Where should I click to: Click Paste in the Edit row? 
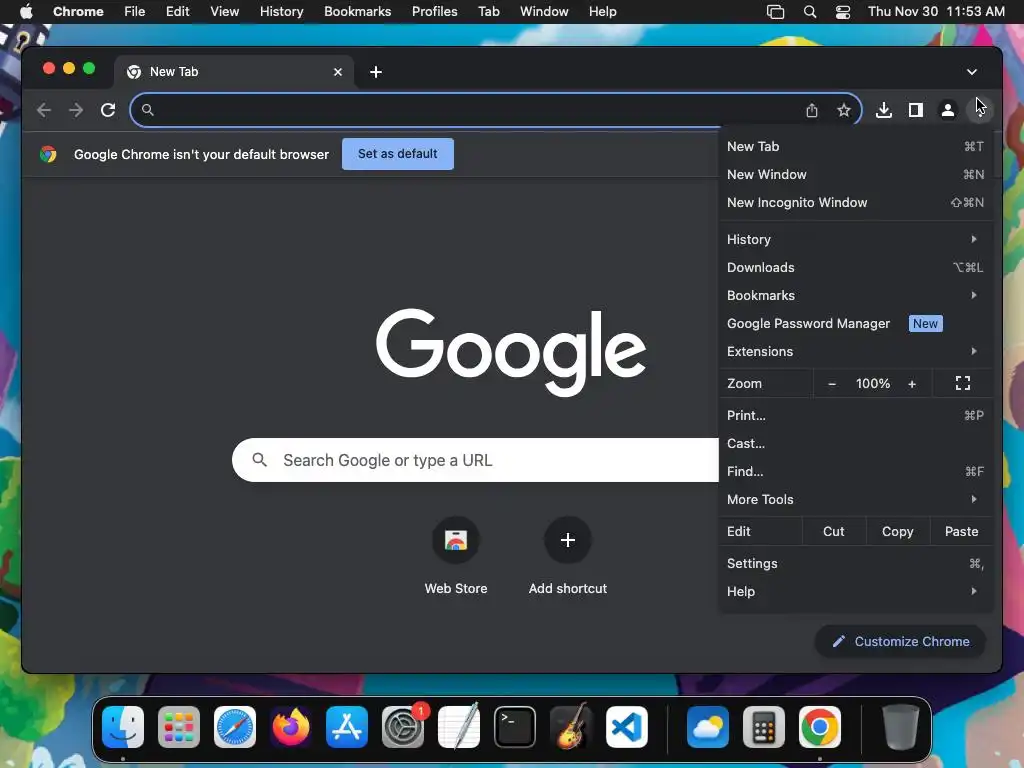click(x=961, y=532)
